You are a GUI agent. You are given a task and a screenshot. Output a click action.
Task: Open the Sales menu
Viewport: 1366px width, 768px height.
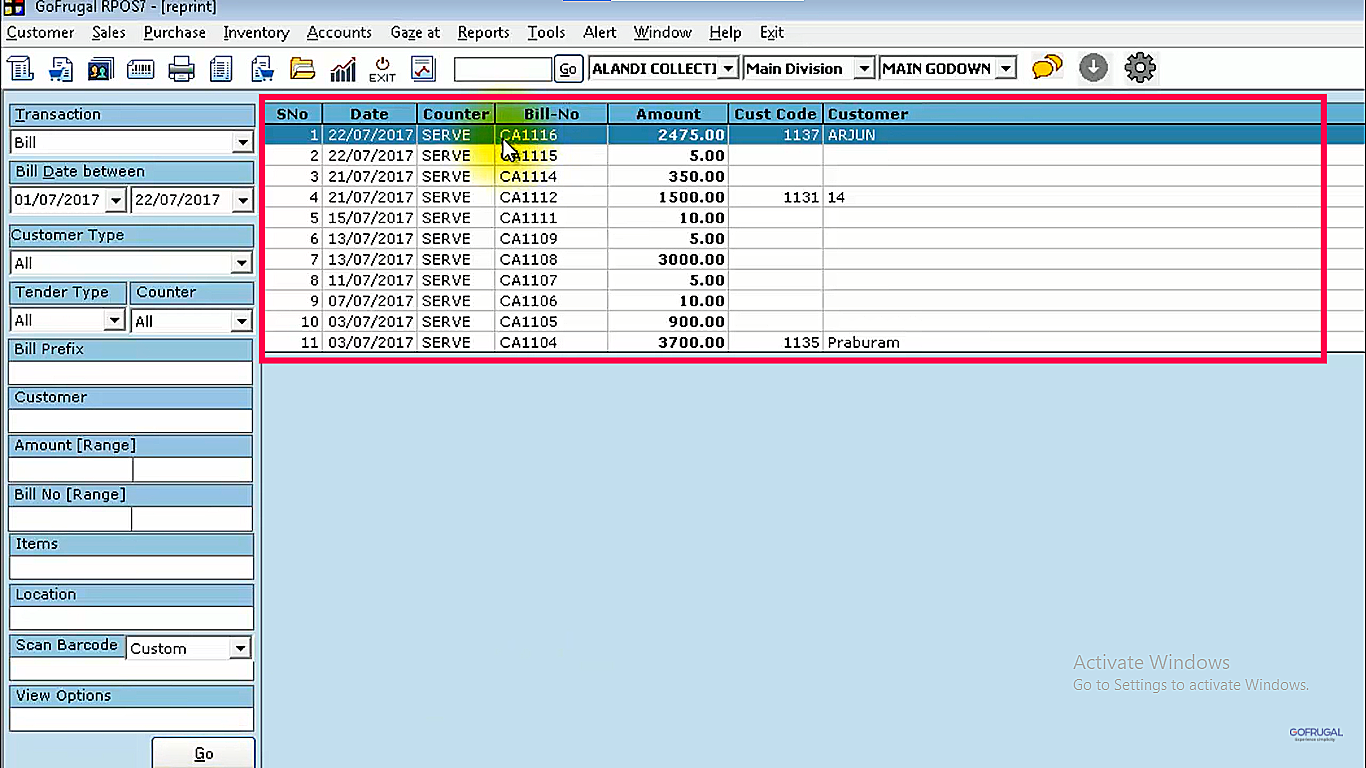tap(109, 32)
